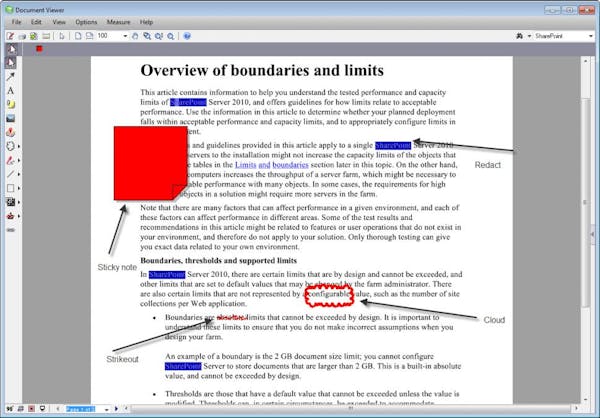This screenshot has height=418, width=600.
Task: Select the yellow sticky note tool
Action: tap(11, 104)
